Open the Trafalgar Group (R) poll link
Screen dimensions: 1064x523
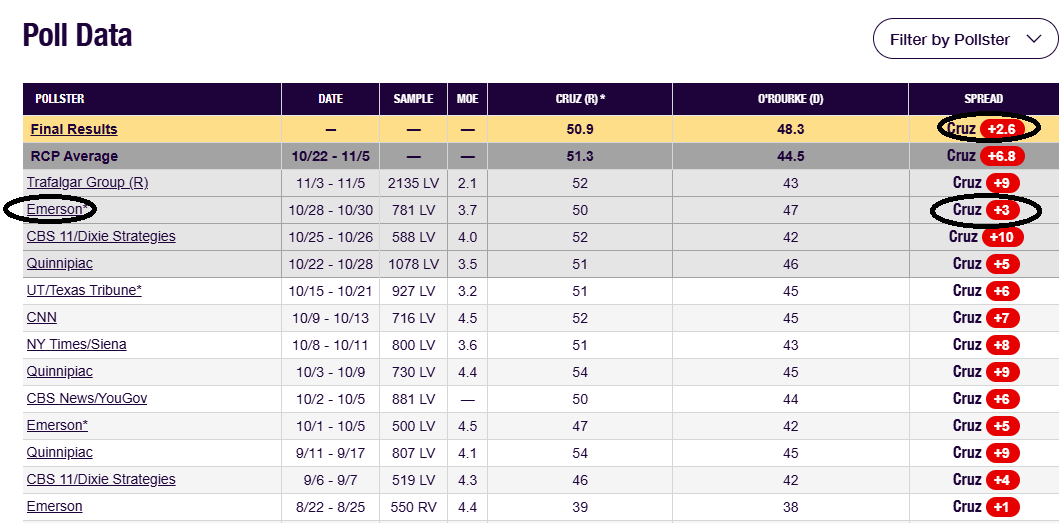click(88, 182)
